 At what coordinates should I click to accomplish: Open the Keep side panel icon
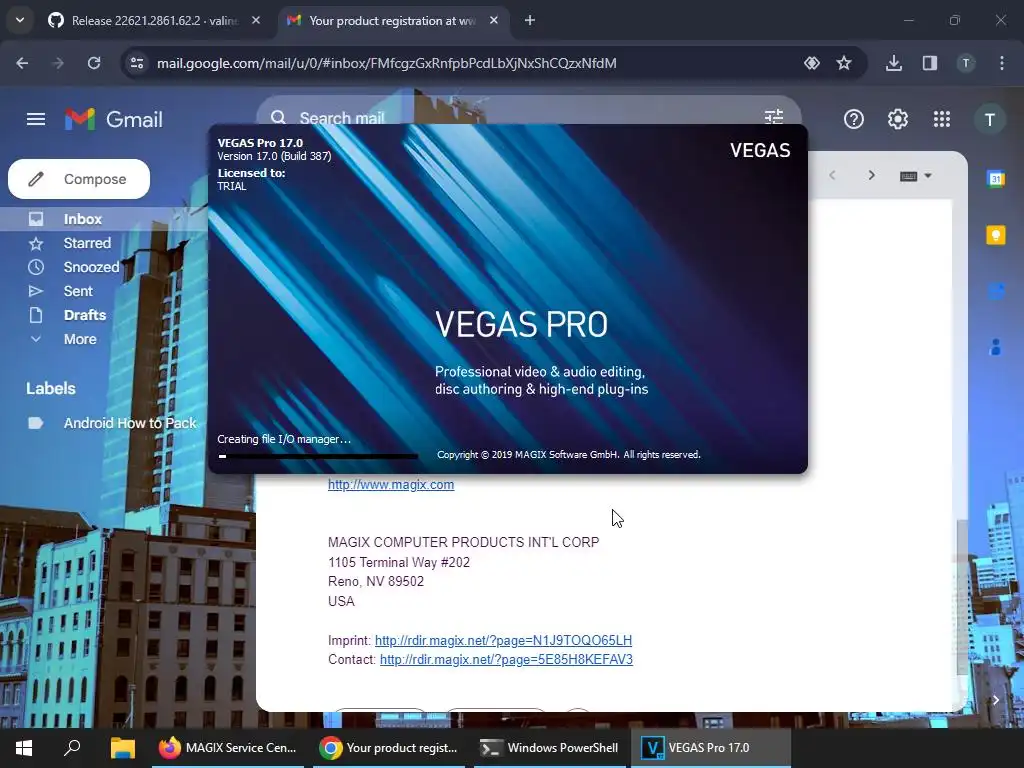(996, 235)
